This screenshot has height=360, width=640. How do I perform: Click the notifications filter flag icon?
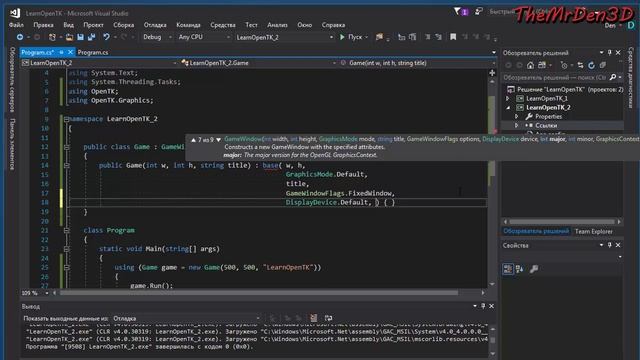point(457,11)
